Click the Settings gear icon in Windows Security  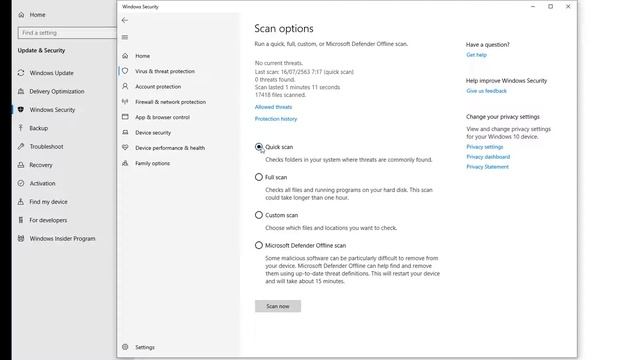tap(125, 347)
